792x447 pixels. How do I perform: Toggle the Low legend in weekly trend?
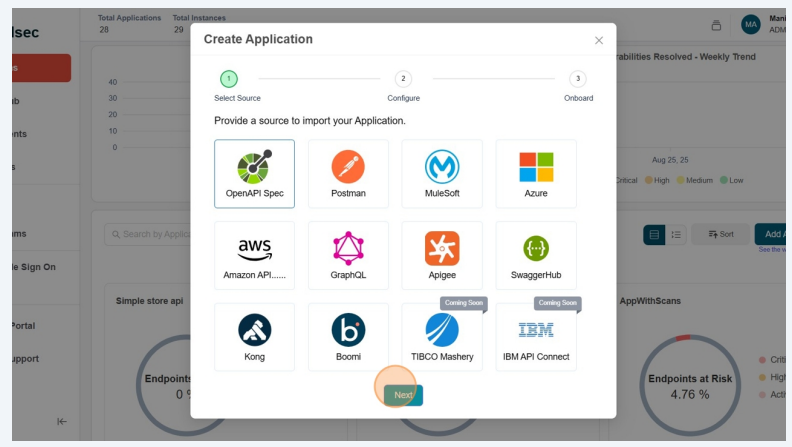pyautogui.click(x=731, y=180)
